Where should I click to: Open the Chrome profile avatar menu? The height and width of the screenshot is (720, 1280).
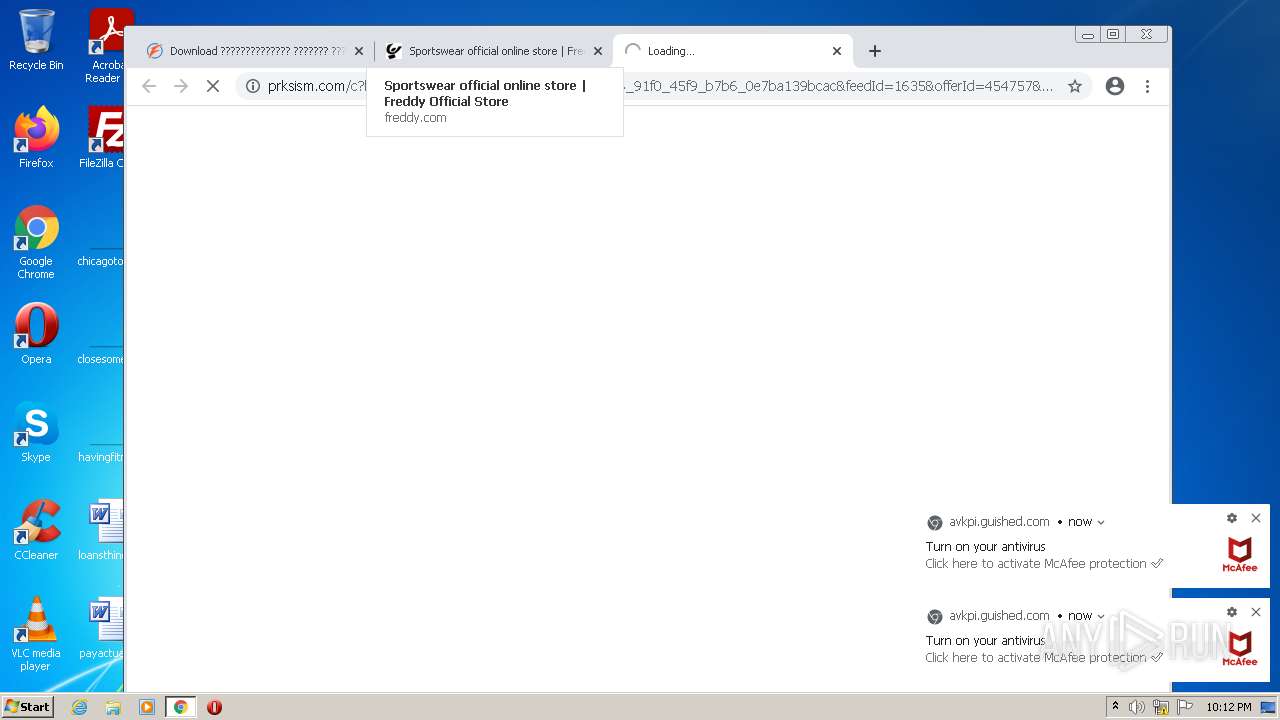[x=1115, y=86]
